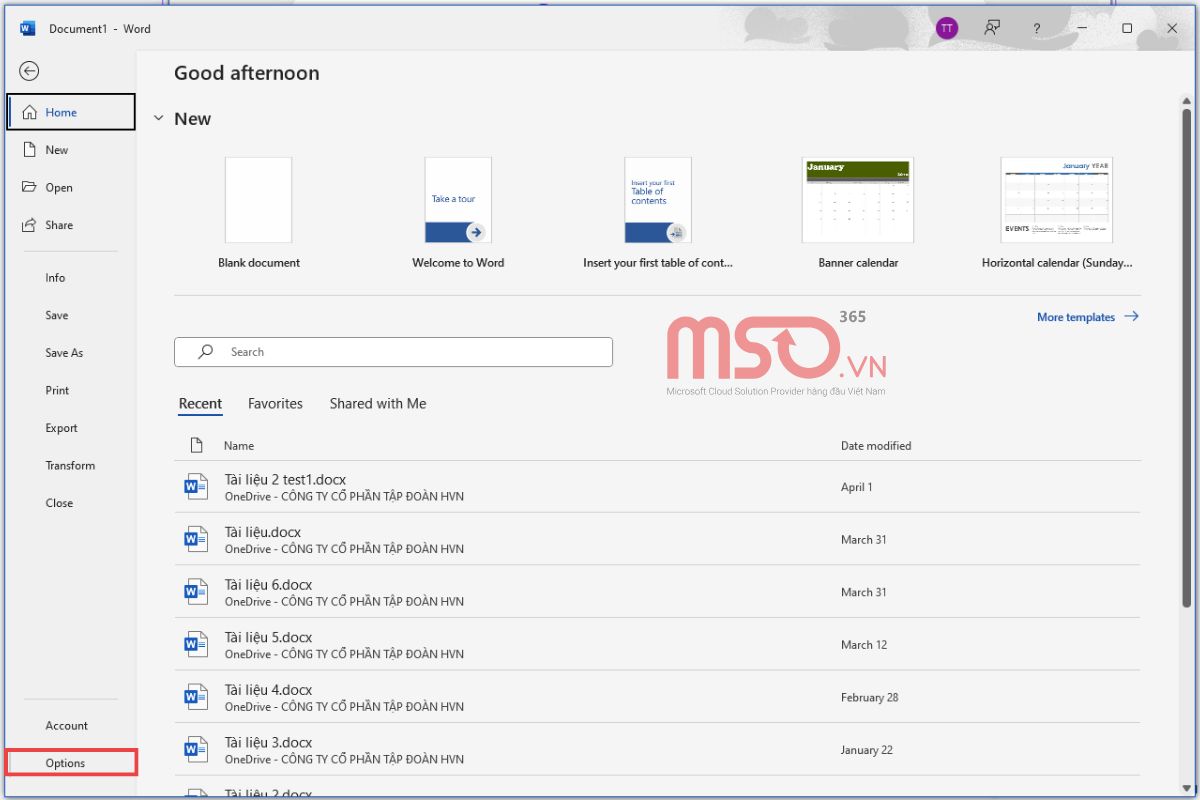Click the January 22 date entry
The width and height of the screenshot is (1200, 800).
click(x=866, y=750)
